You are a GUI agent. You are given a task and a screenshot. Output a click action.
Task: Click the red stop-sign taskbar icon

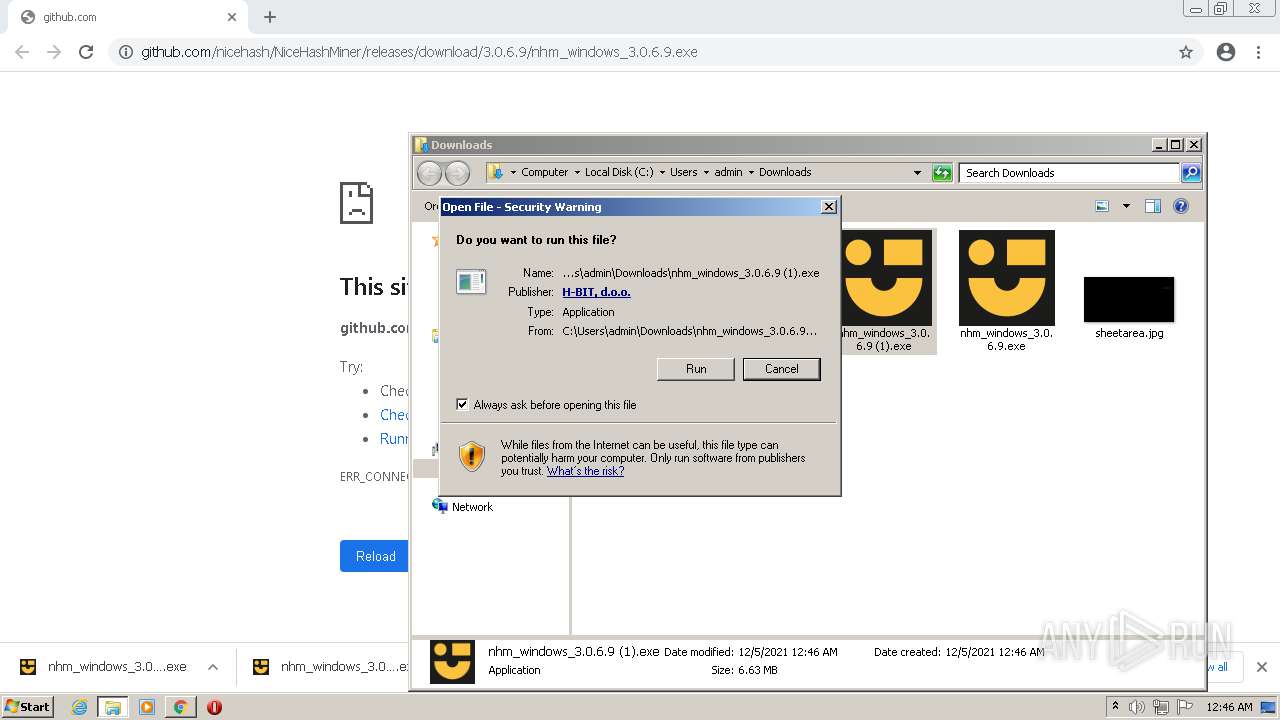point(214,707)
